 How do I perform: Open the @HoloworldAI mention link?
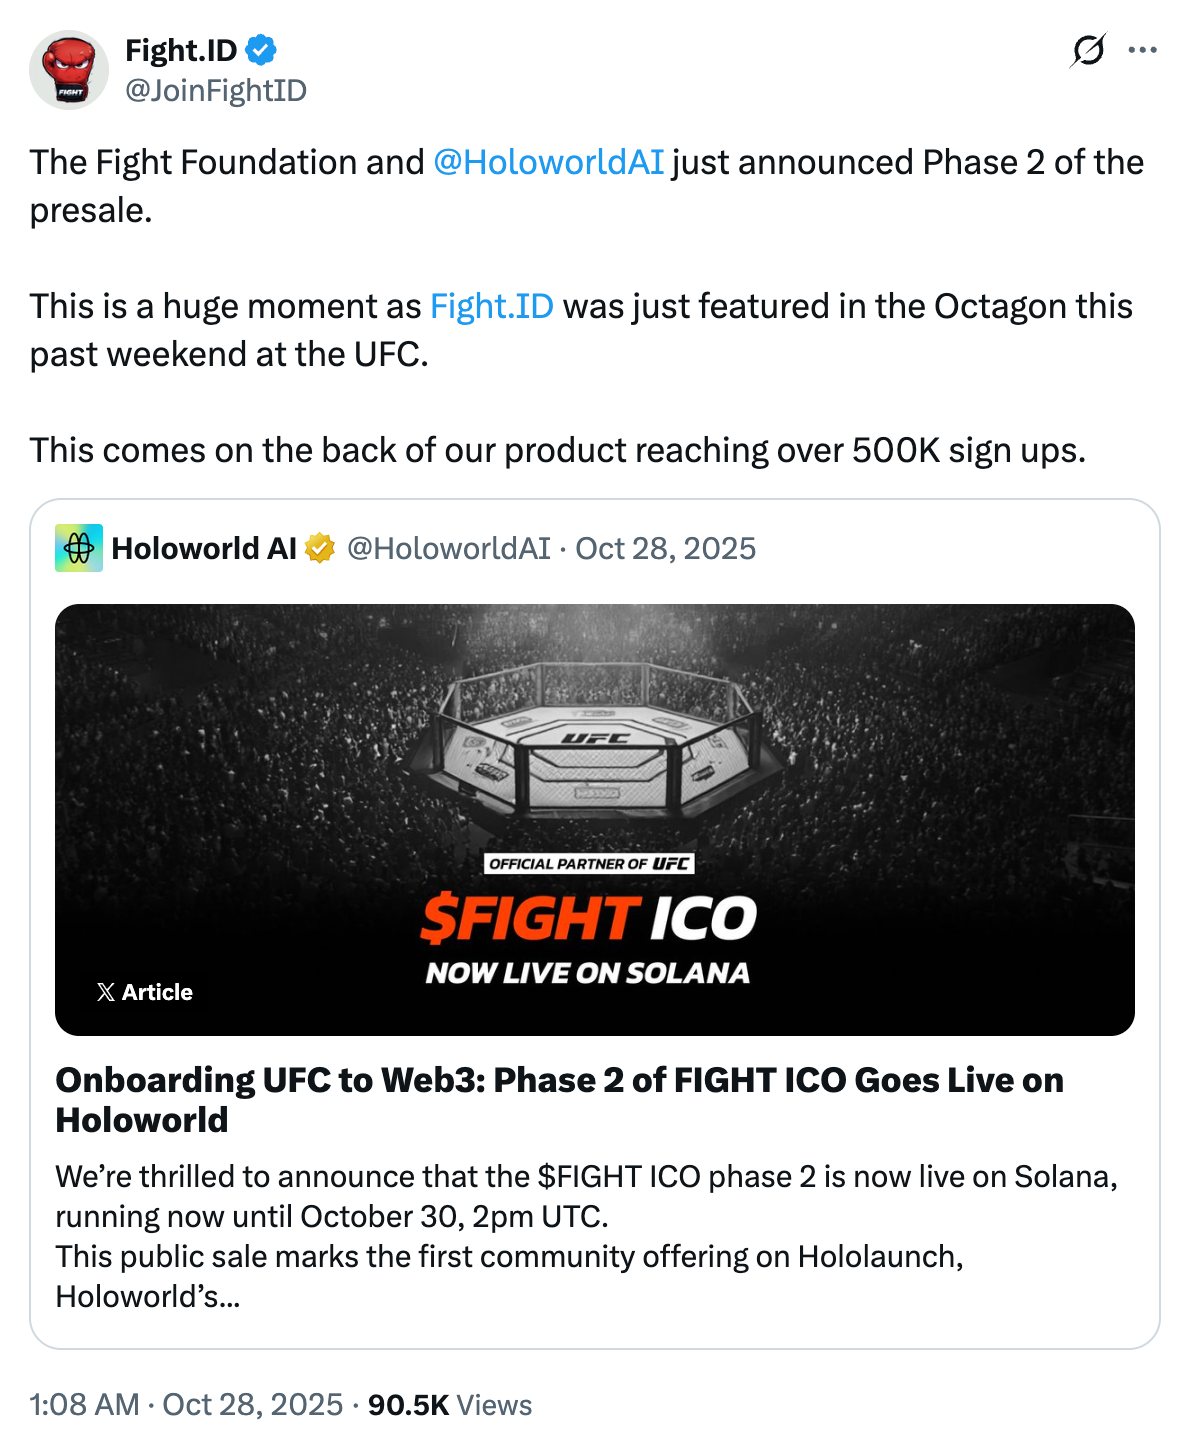click(x=548, y=162)
